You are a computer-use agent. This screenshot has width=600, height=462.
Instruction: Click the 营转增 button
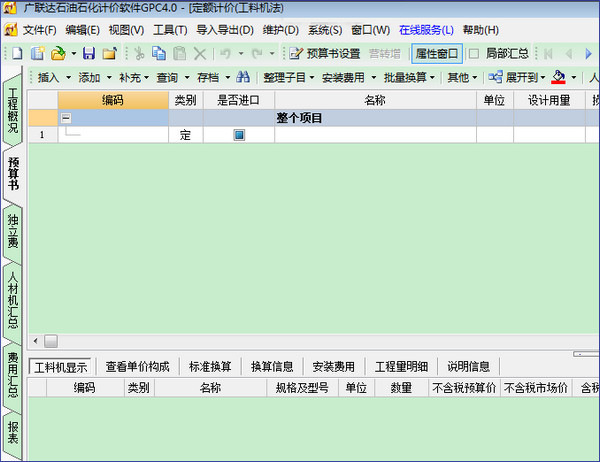pos(385,54)
